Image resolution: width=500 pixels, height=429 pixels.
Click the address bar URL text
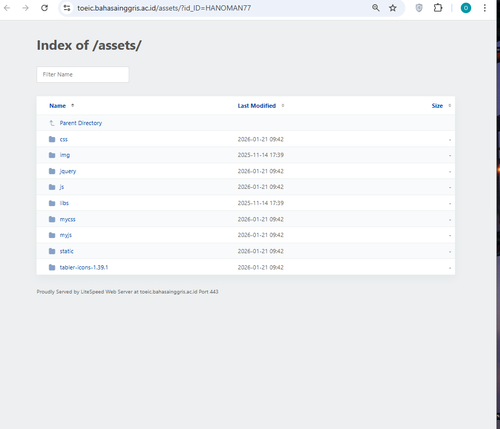pos(164,8)
